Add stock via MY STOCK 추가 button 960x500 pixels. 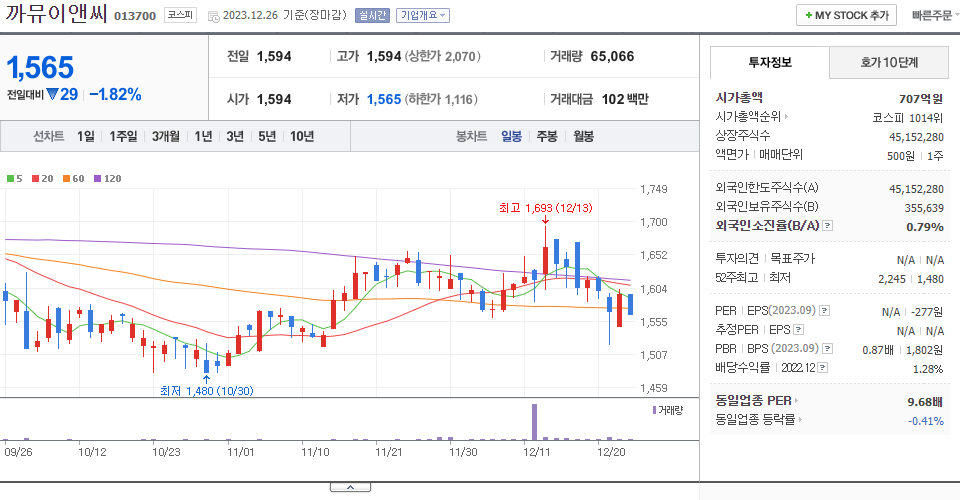[x=846, y=15]
